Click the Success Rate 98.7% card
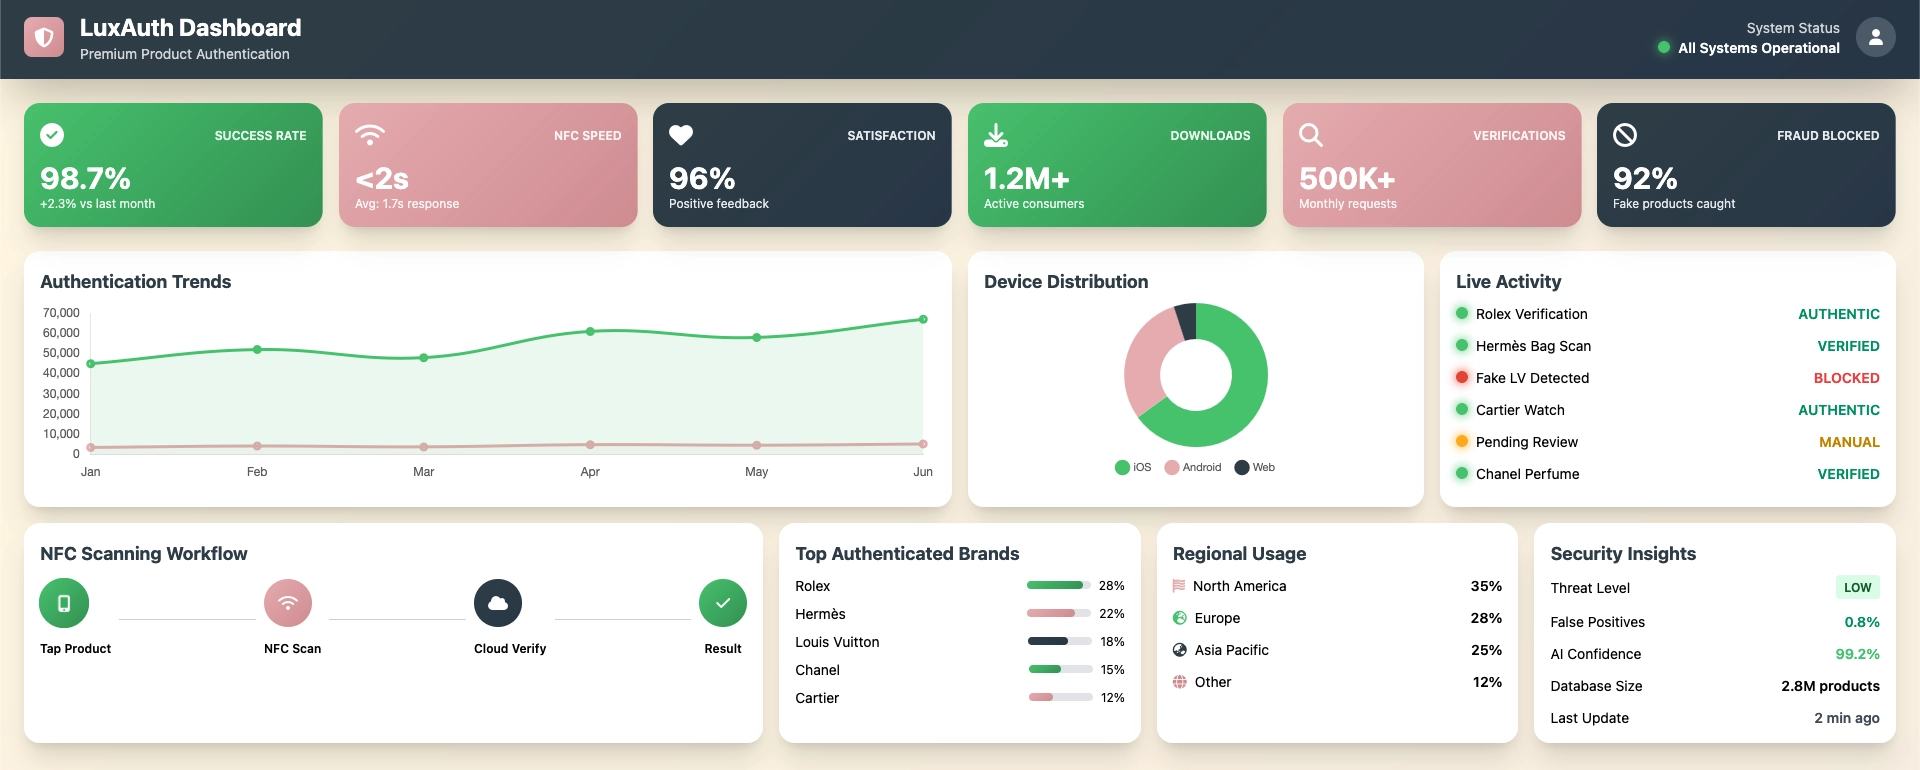This screenshot has width=1920, height=770. [173, 165]
